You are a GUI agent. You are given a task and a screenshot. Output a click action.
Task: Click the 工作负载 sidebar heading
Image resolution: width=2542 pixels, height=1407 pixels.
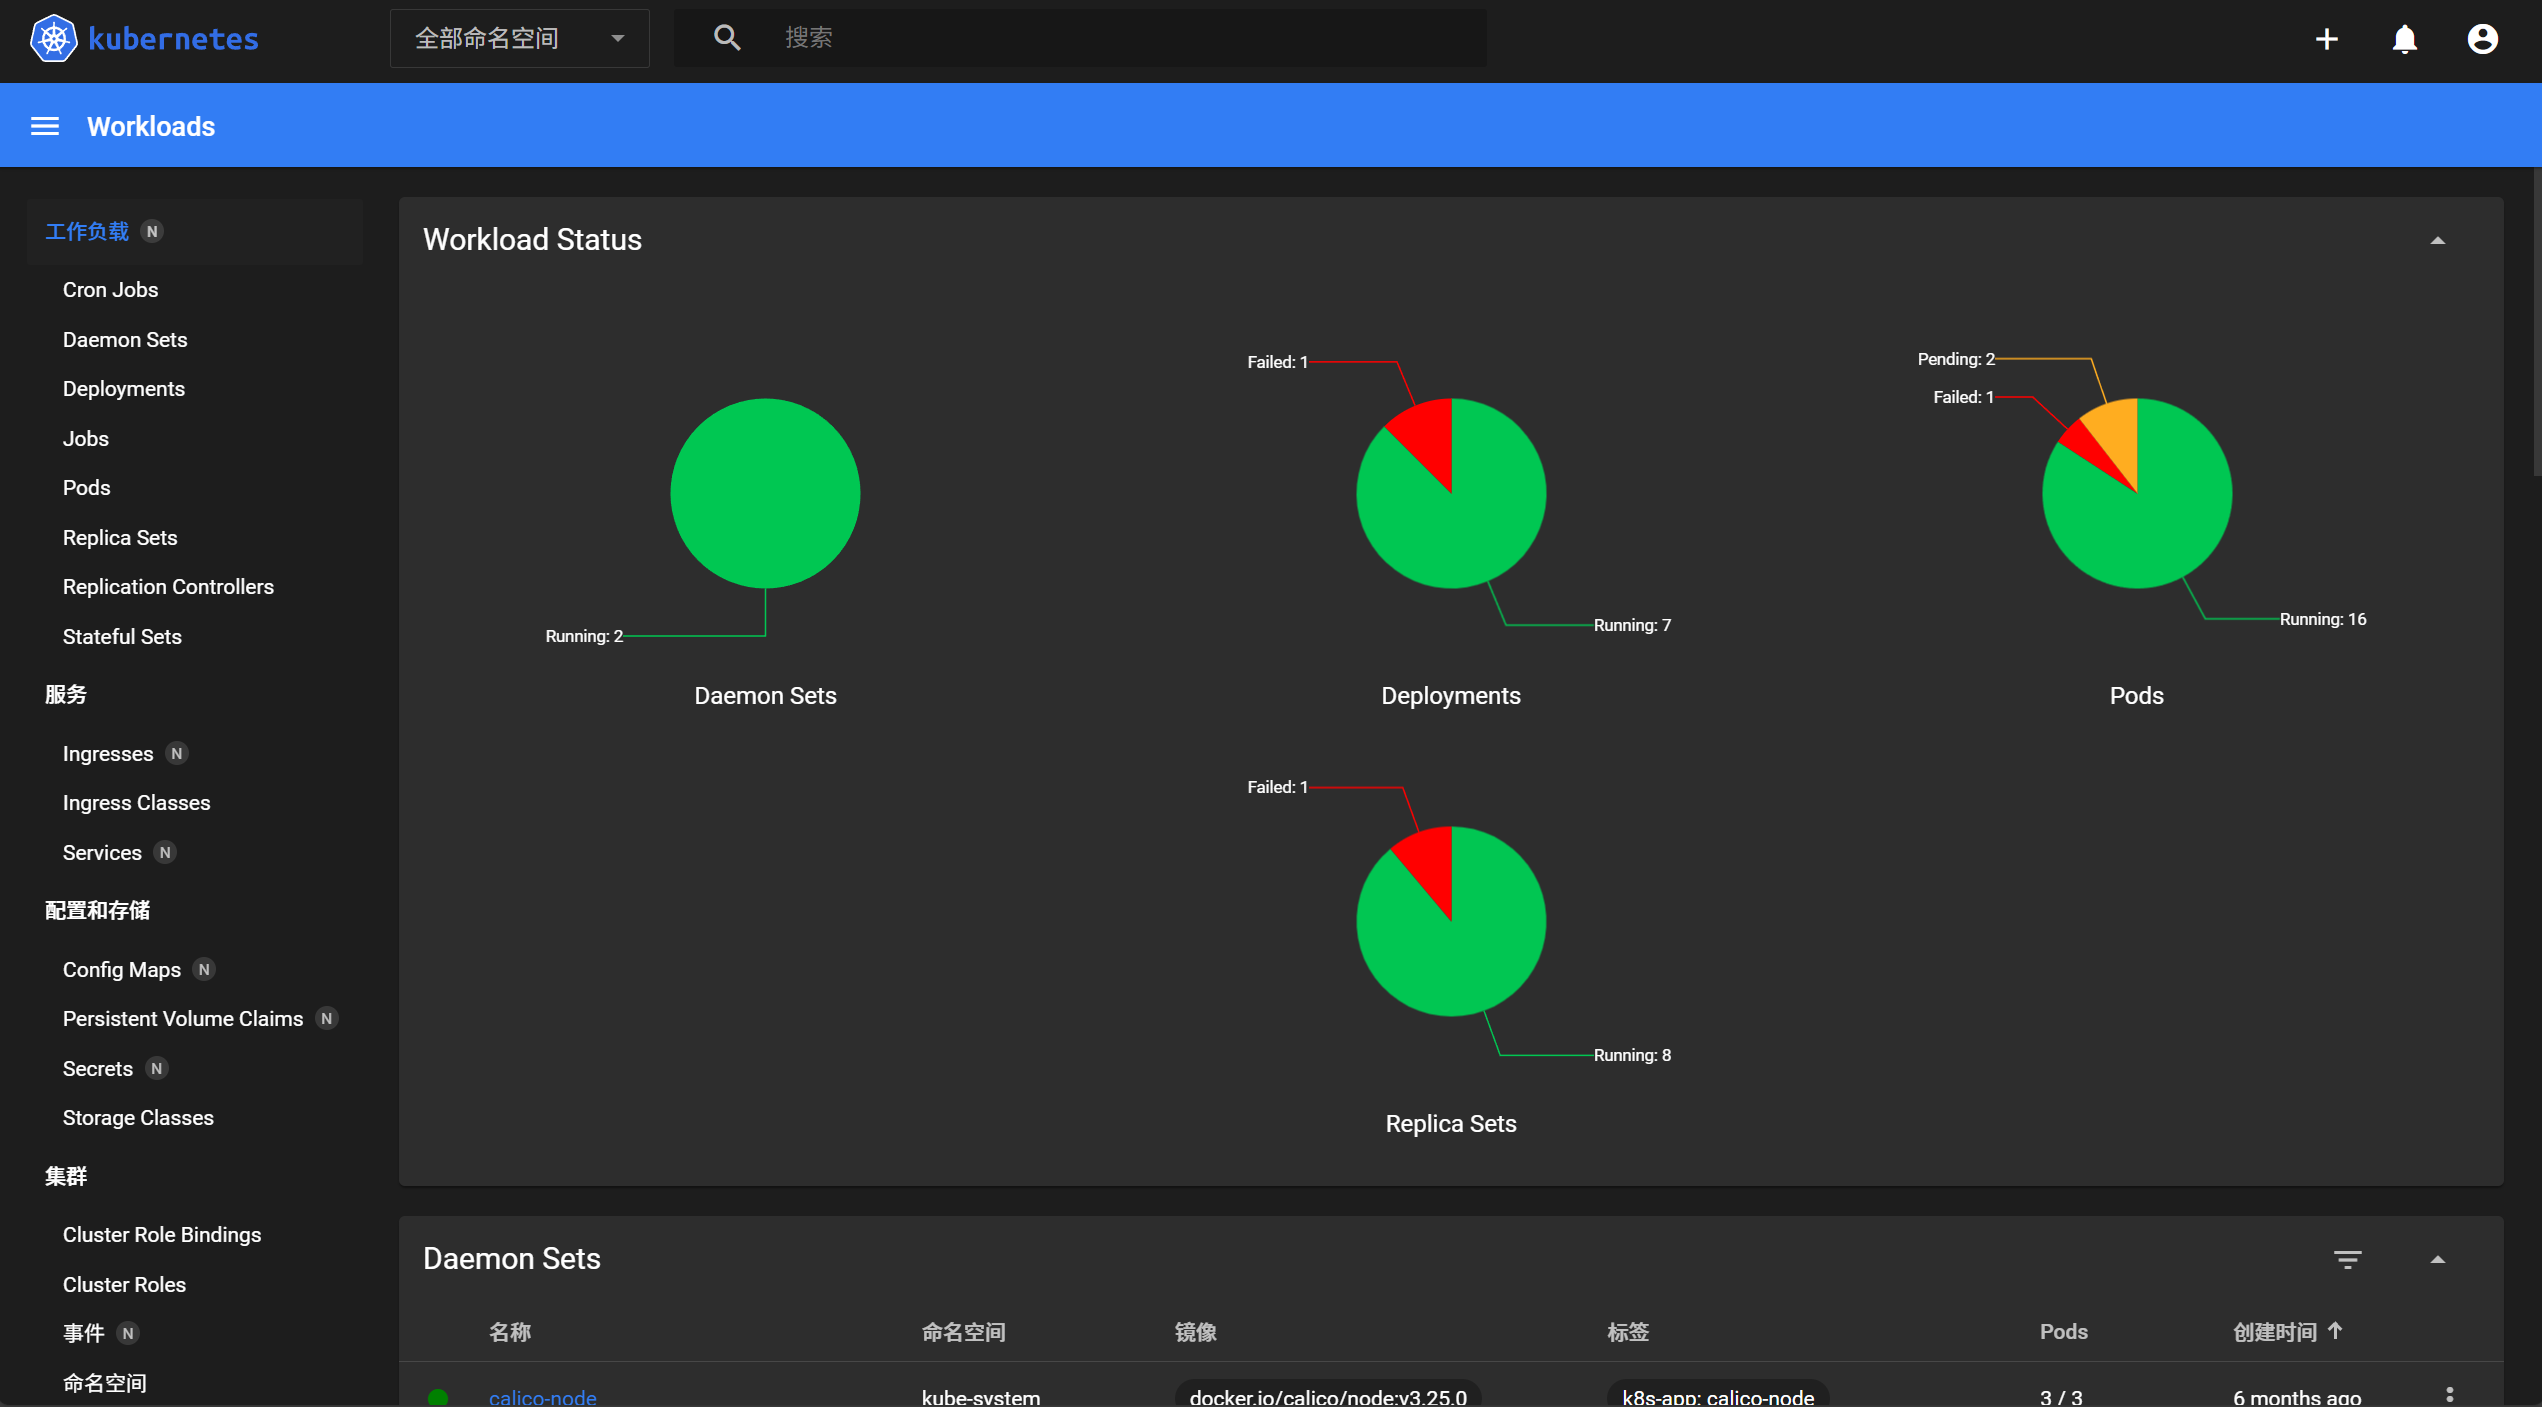pyautogui.click(x=87, y=231)
